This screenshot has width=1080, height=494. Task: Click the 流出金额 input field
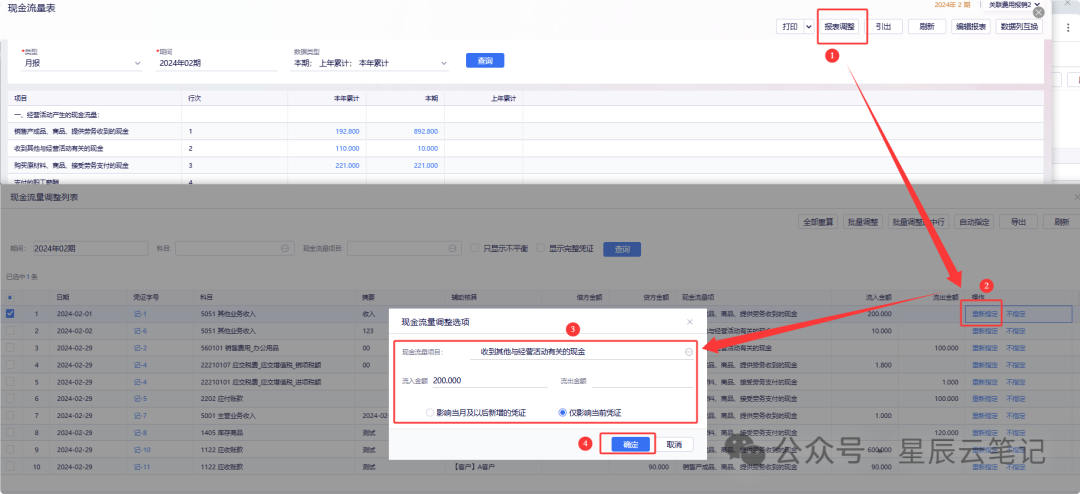tap(640, 381)
